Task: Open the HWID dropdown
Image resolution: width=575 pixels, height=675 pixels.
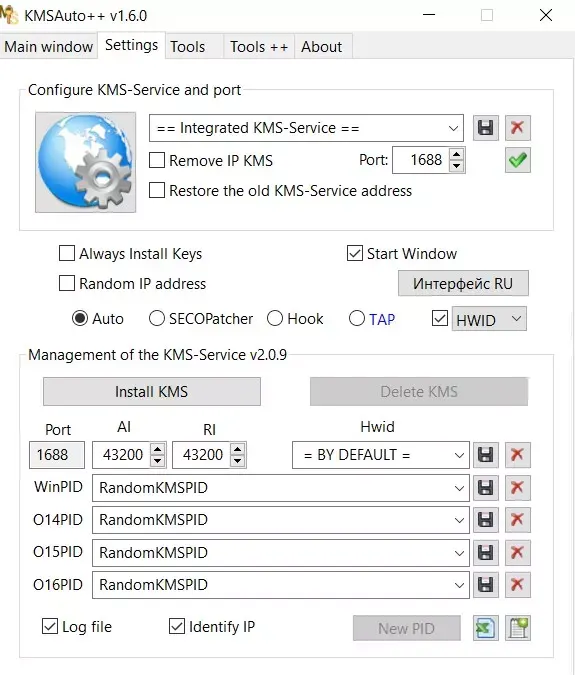Action: coord(489,319)
